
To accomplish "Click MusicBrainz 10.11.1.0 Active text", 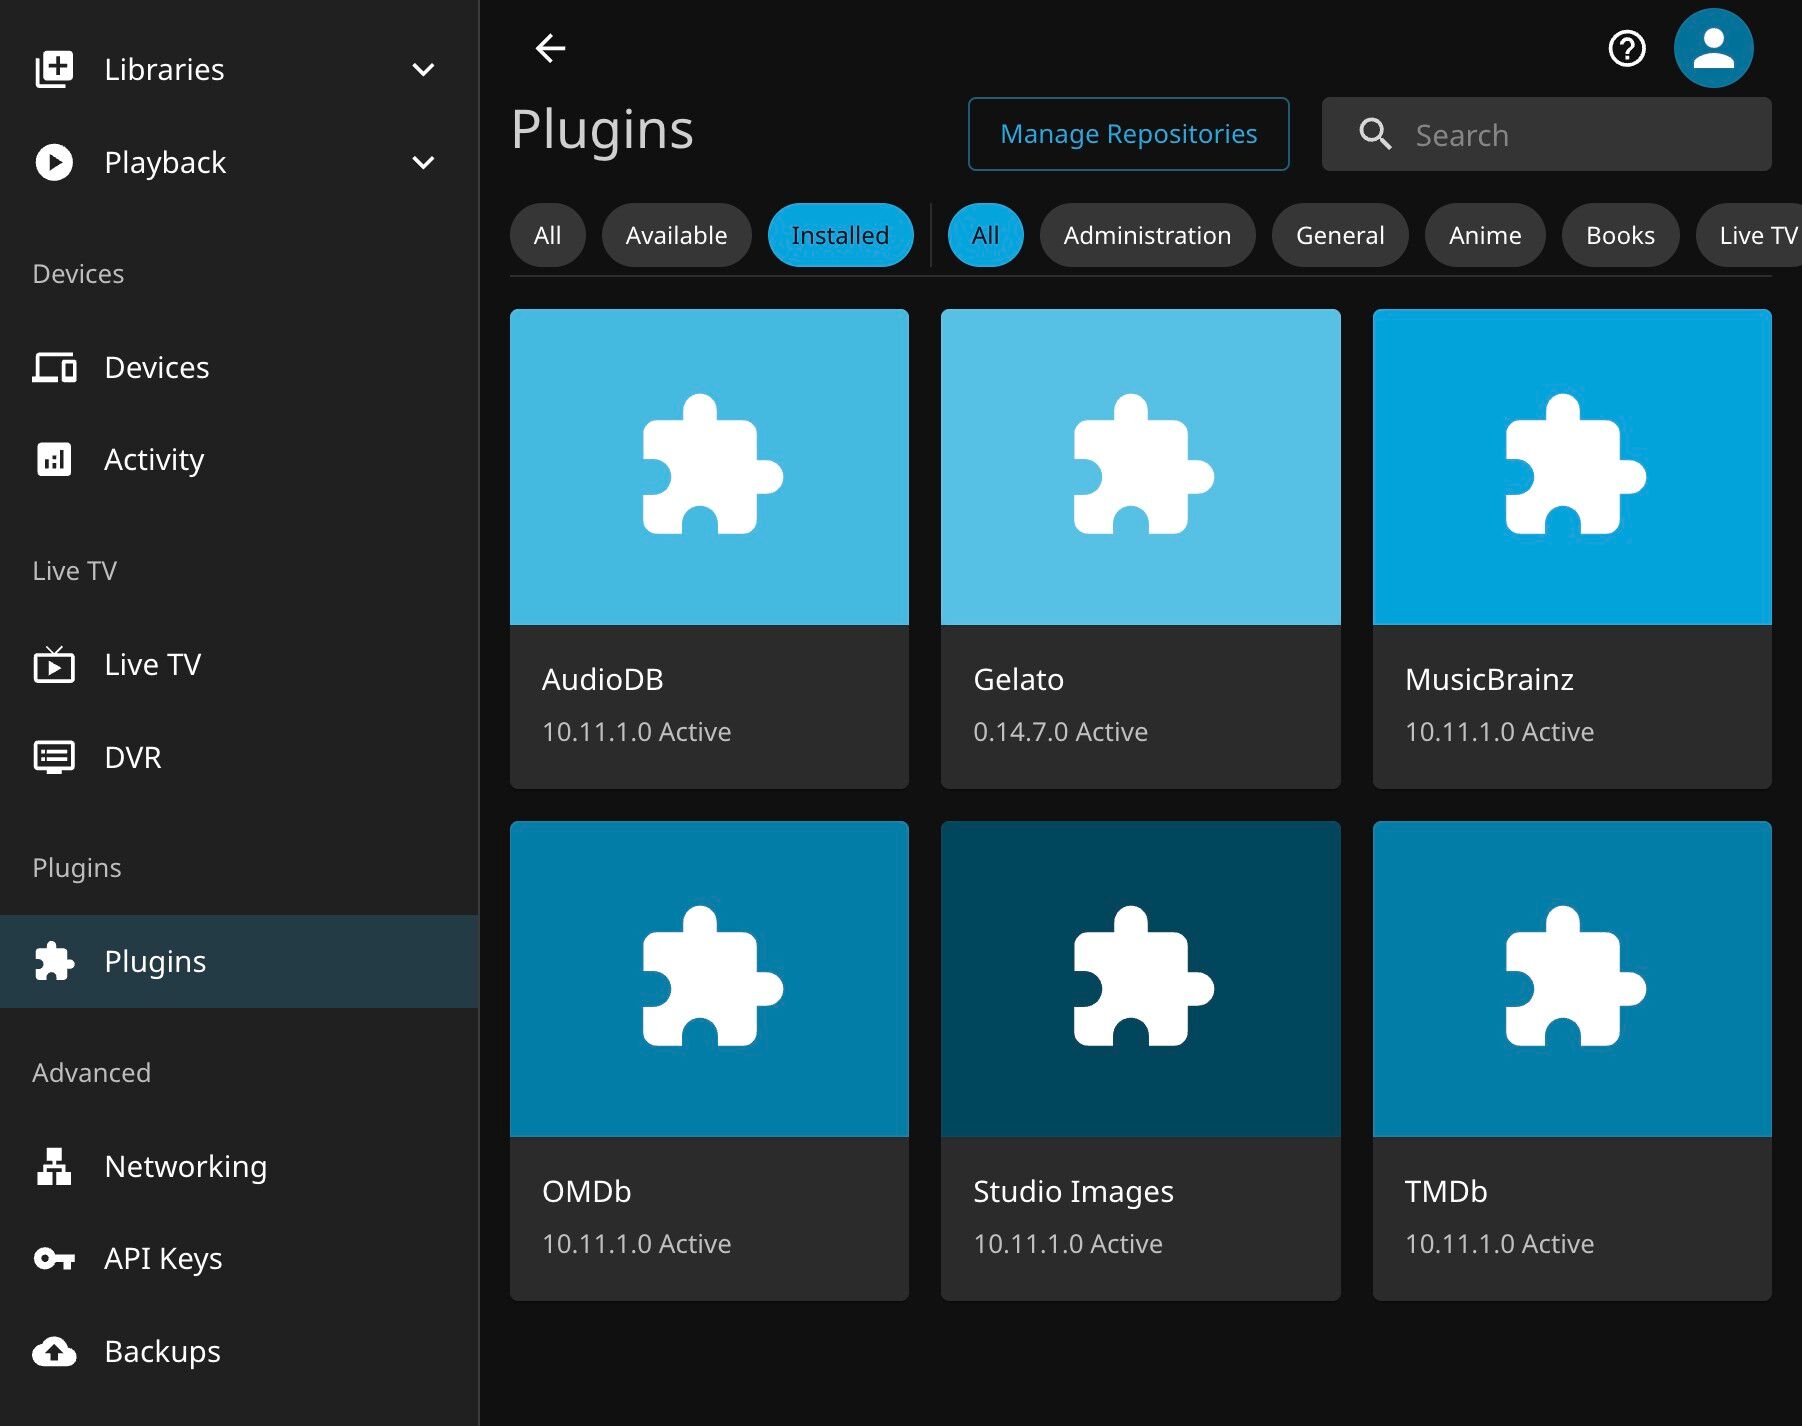I will click(1499, 732).
